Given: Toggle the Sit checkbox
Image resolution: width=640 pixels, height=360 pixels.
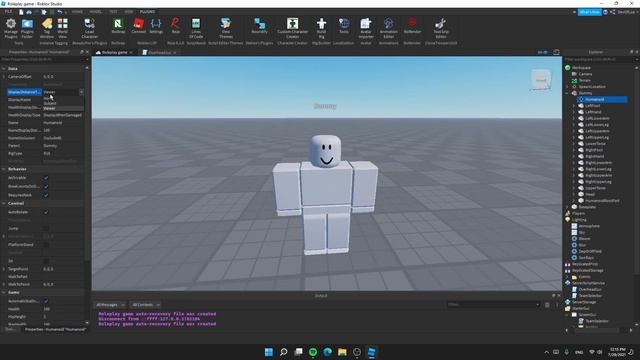Looking at the screenshot, I should [x=46, y=261].
